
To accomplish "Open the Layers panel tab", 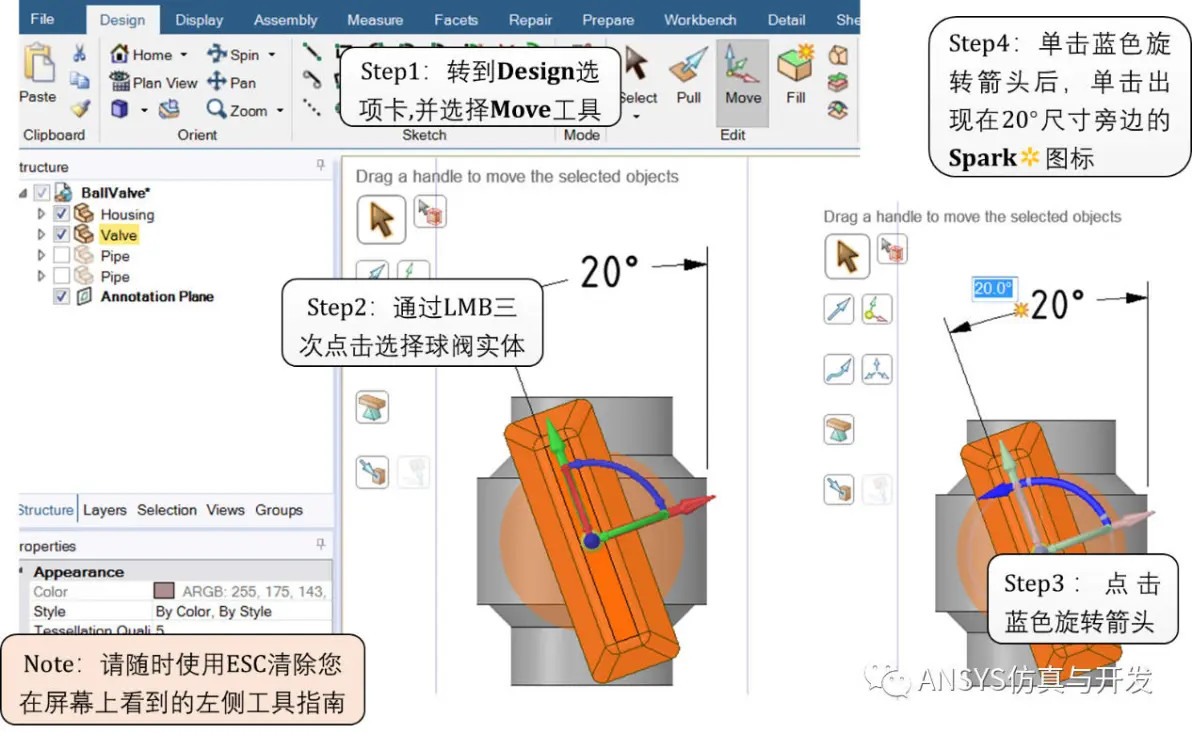I will click(x=105, y=509).
